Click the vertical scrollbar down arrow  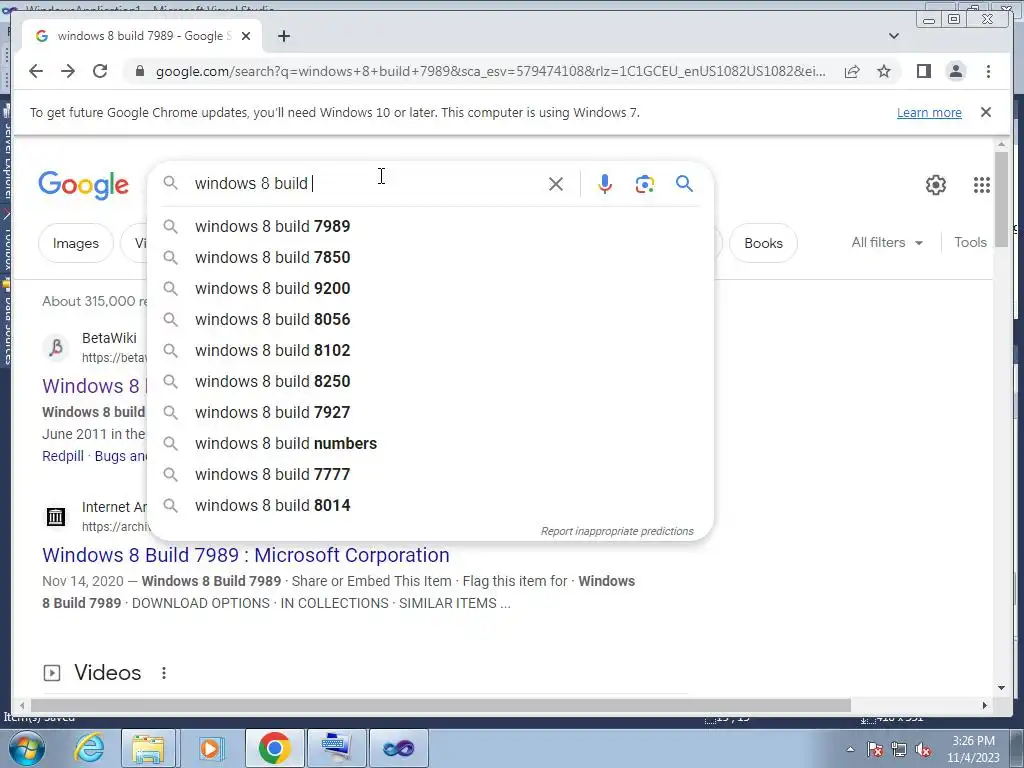pos(1002,687)
